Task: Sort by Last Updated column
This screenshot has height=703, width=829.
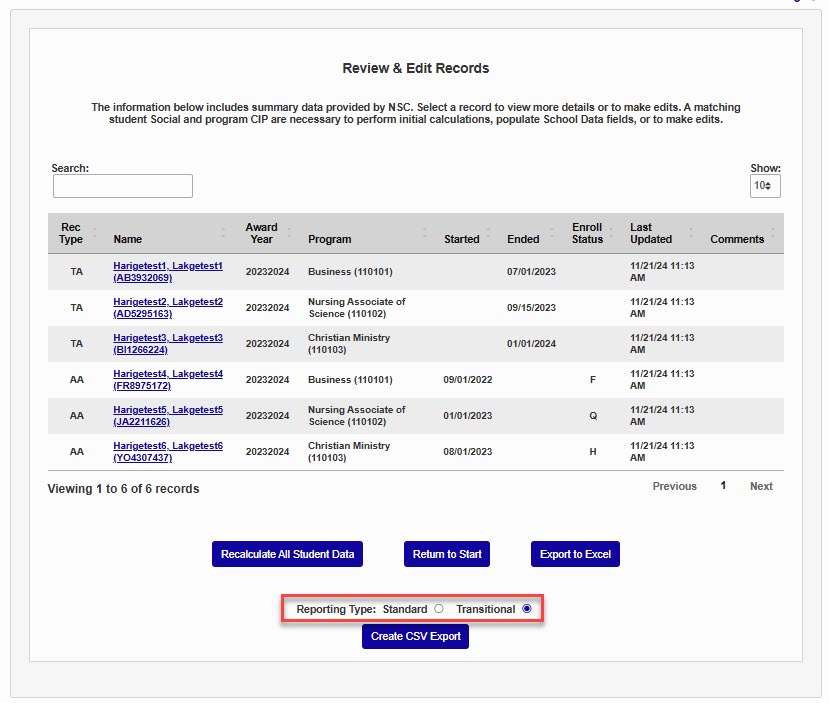Action: tap(651, 233)
